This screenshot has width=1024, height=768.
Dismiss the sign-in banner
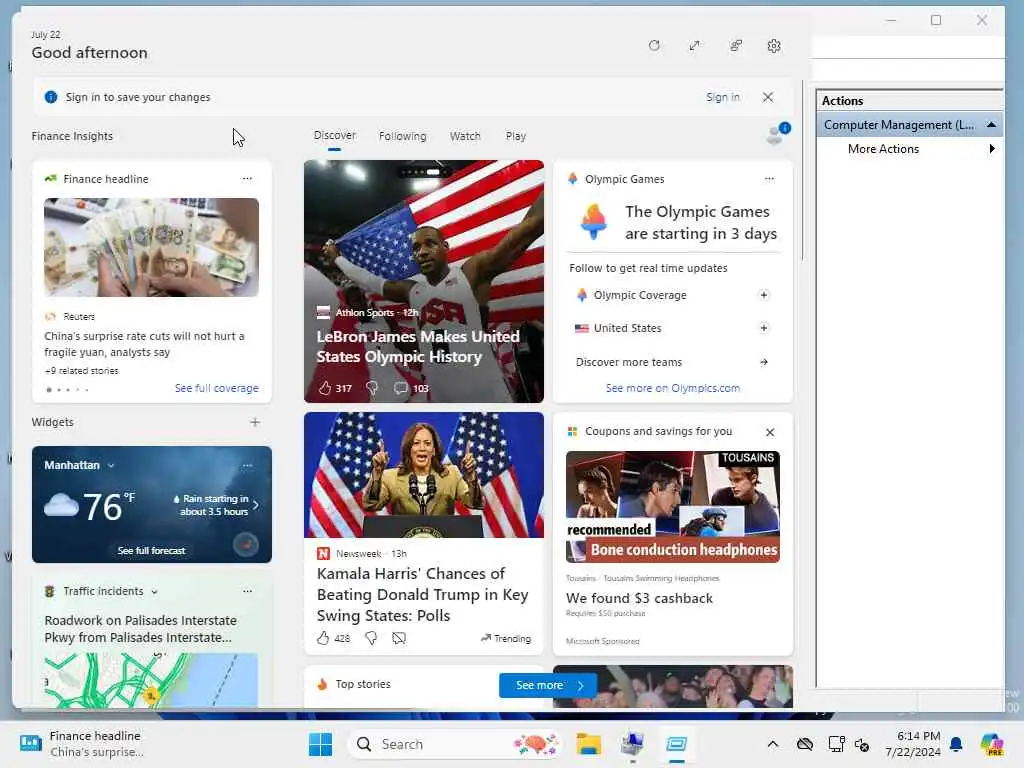pyautogui.click(x=768, y=97)
